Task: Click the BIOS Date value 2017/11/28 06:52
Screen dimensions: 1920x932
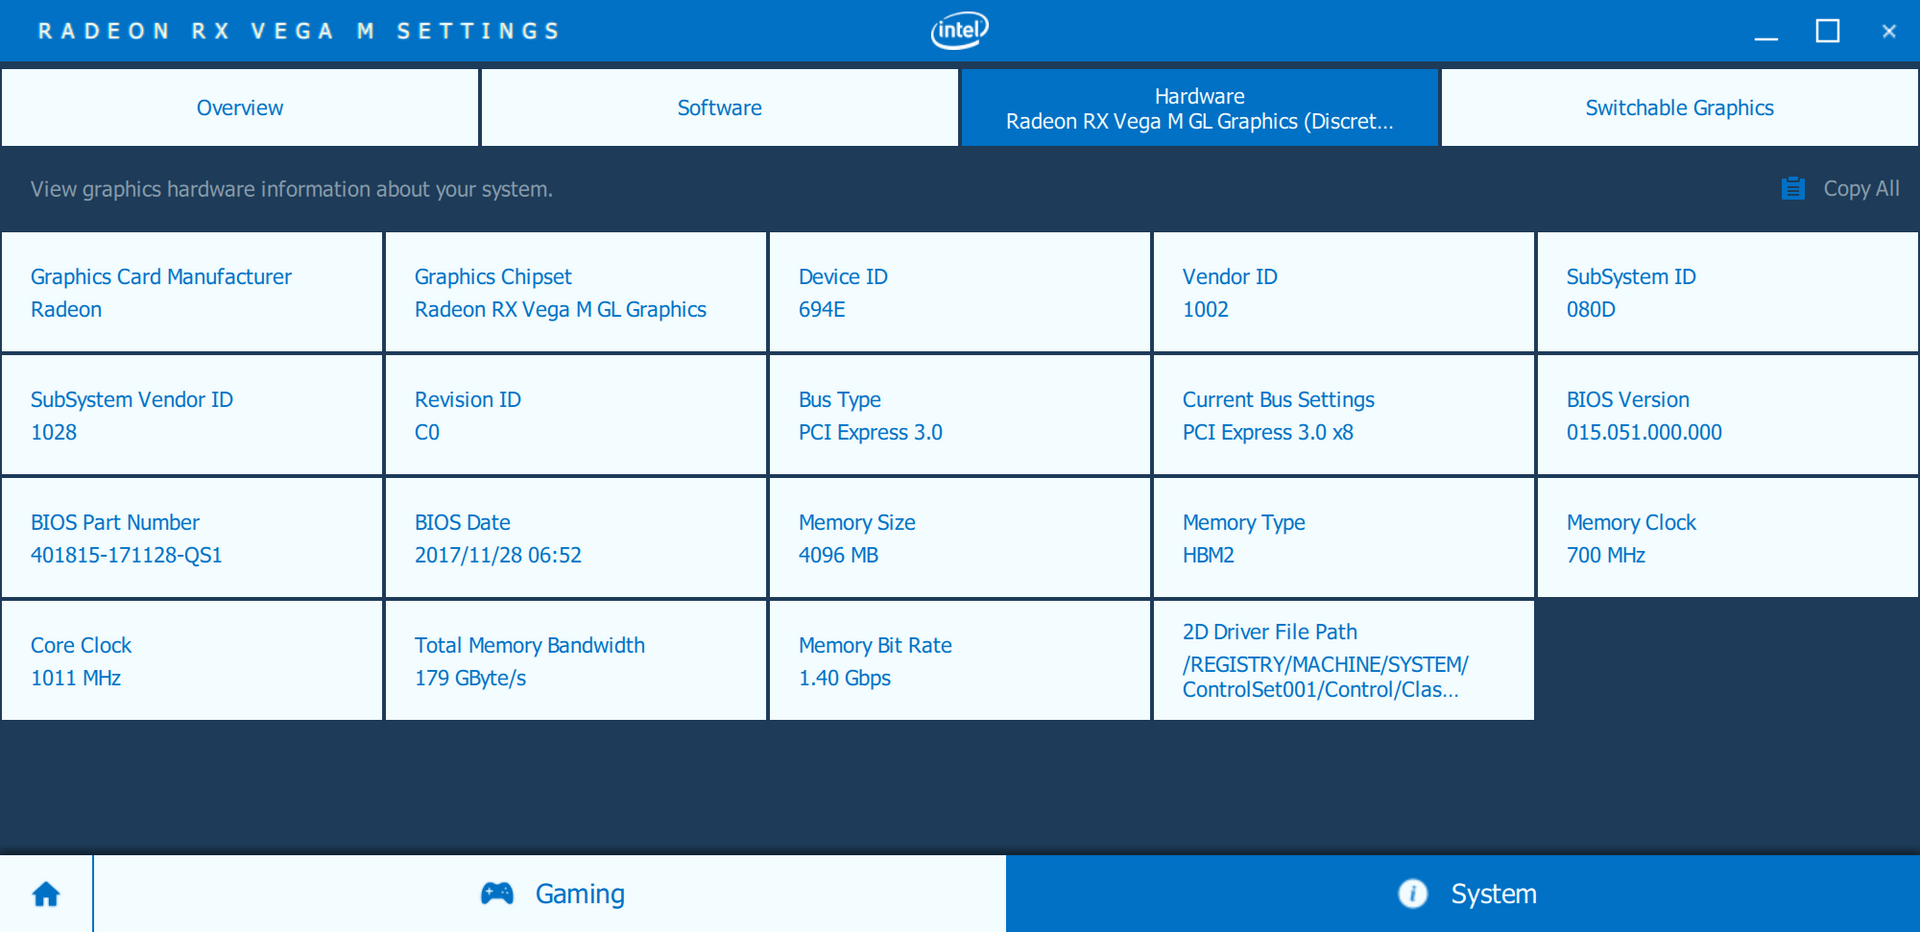Action: click(498, 556)
